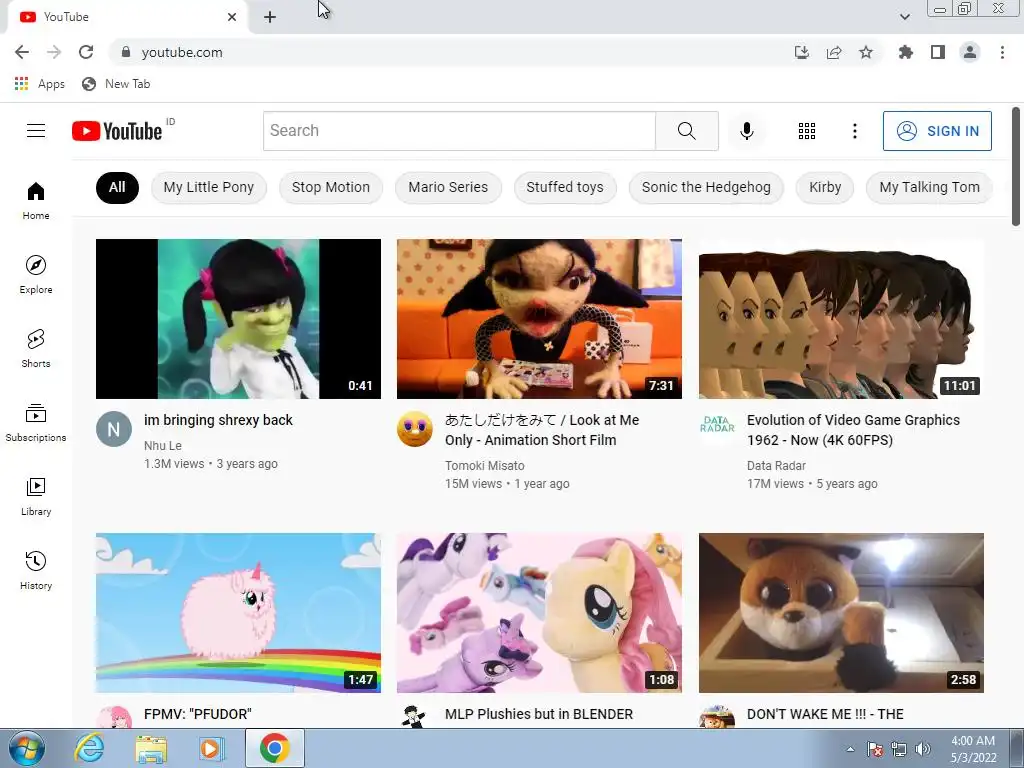Select the My Talking Tom chip

click(929, 187)
